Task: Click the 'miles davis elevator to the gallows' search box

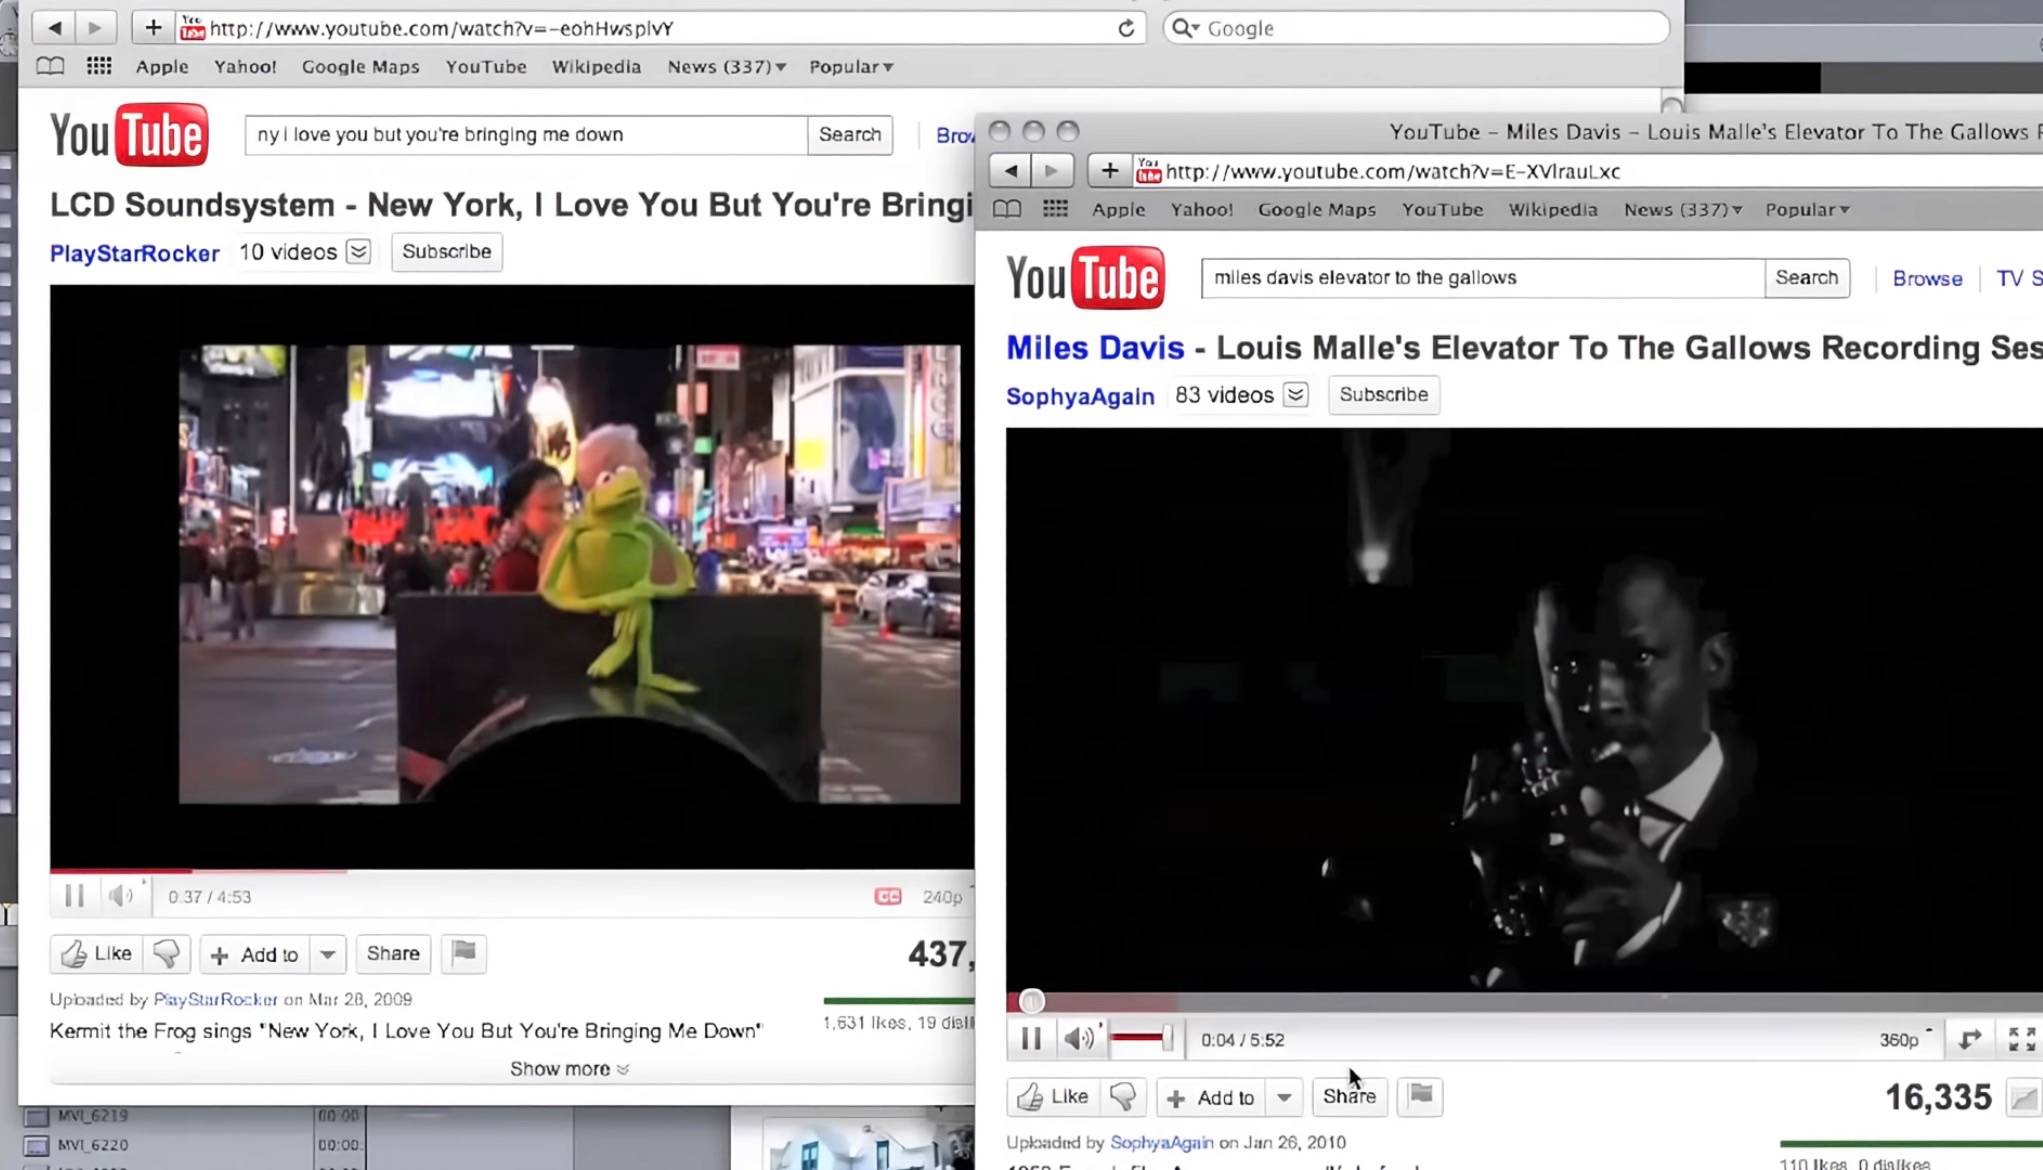Action: click(1483, 278)
